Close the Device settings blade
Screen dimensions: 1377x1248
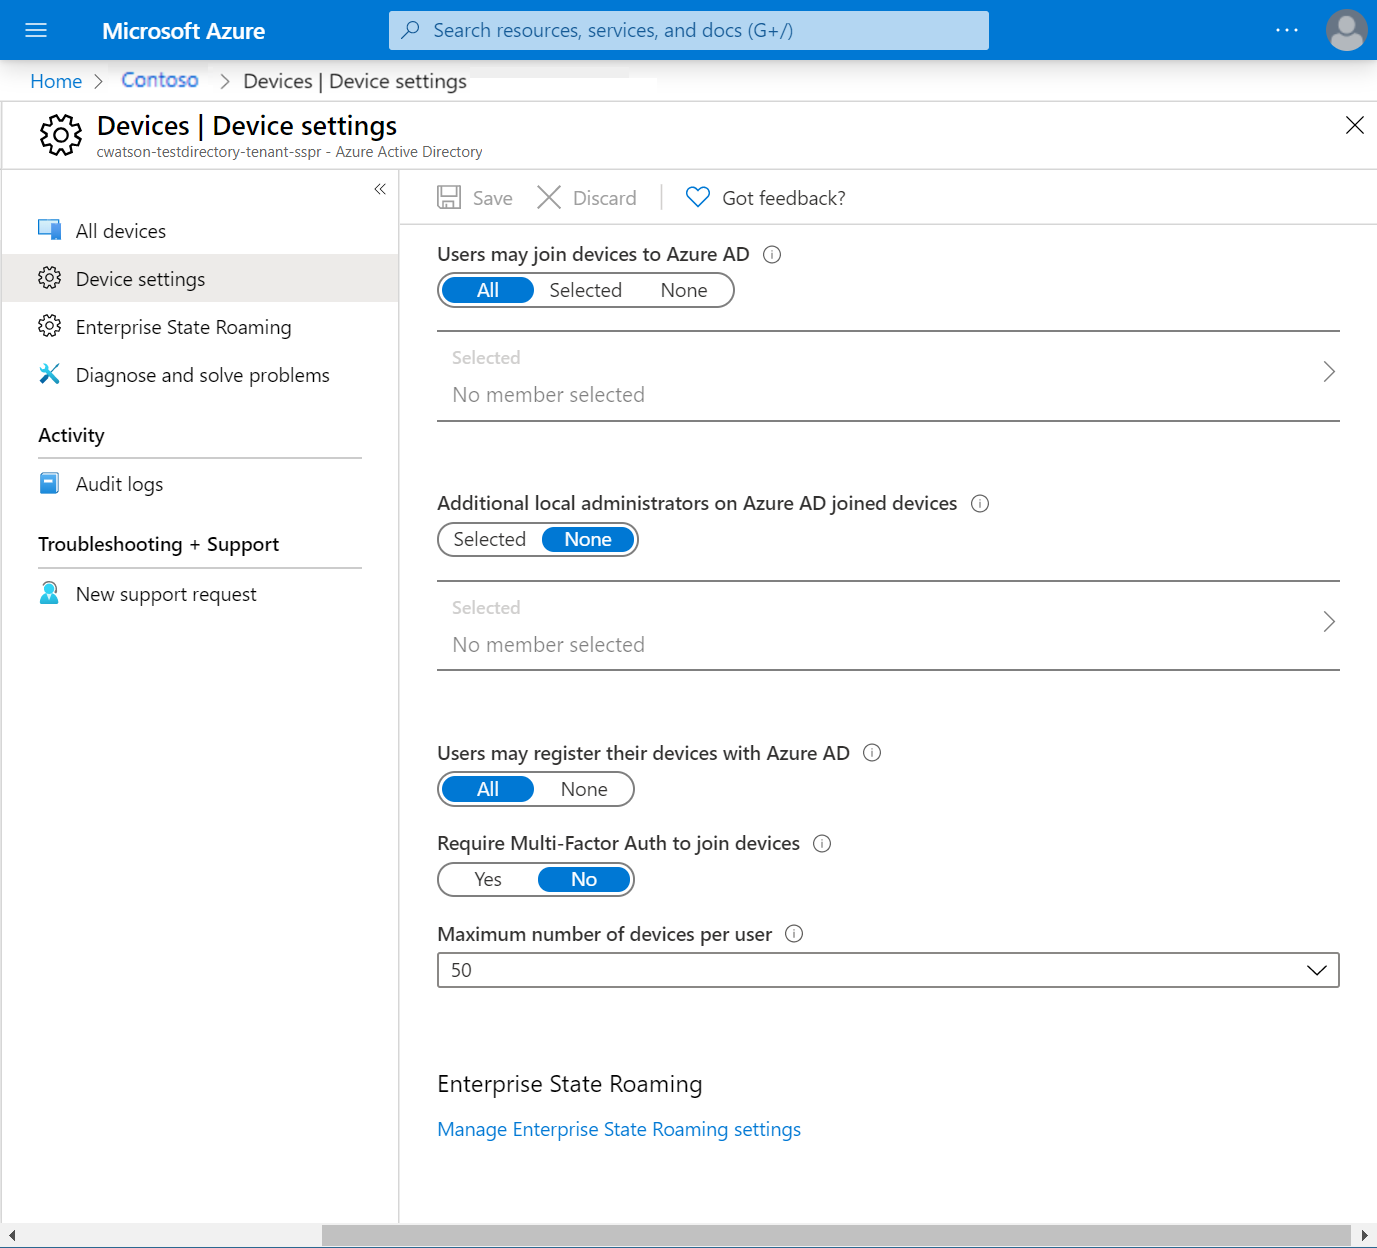point(1354,125)
